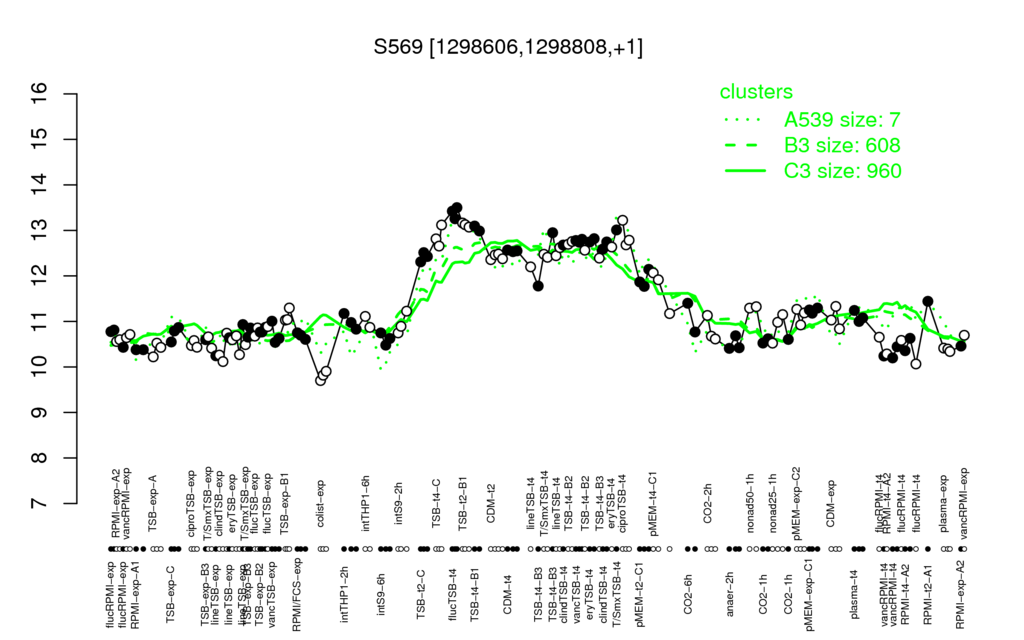Click the chart title 'S569 [1298606,1298808,+1]'

[508, 47]
